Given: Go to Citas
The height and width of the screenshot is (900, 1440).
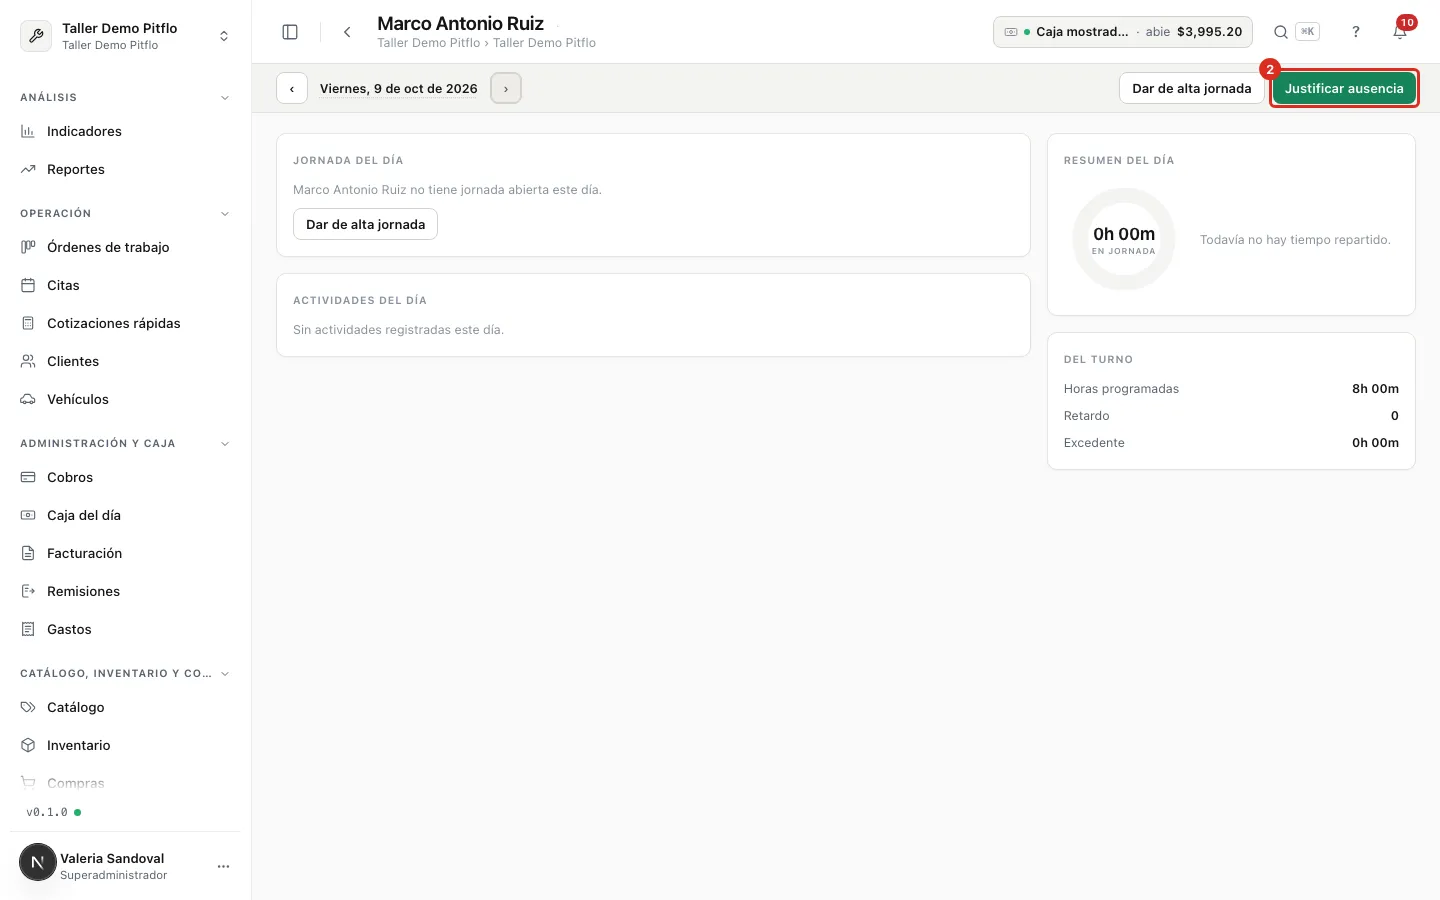Looking at the screenshot, I should pos(125,285).
